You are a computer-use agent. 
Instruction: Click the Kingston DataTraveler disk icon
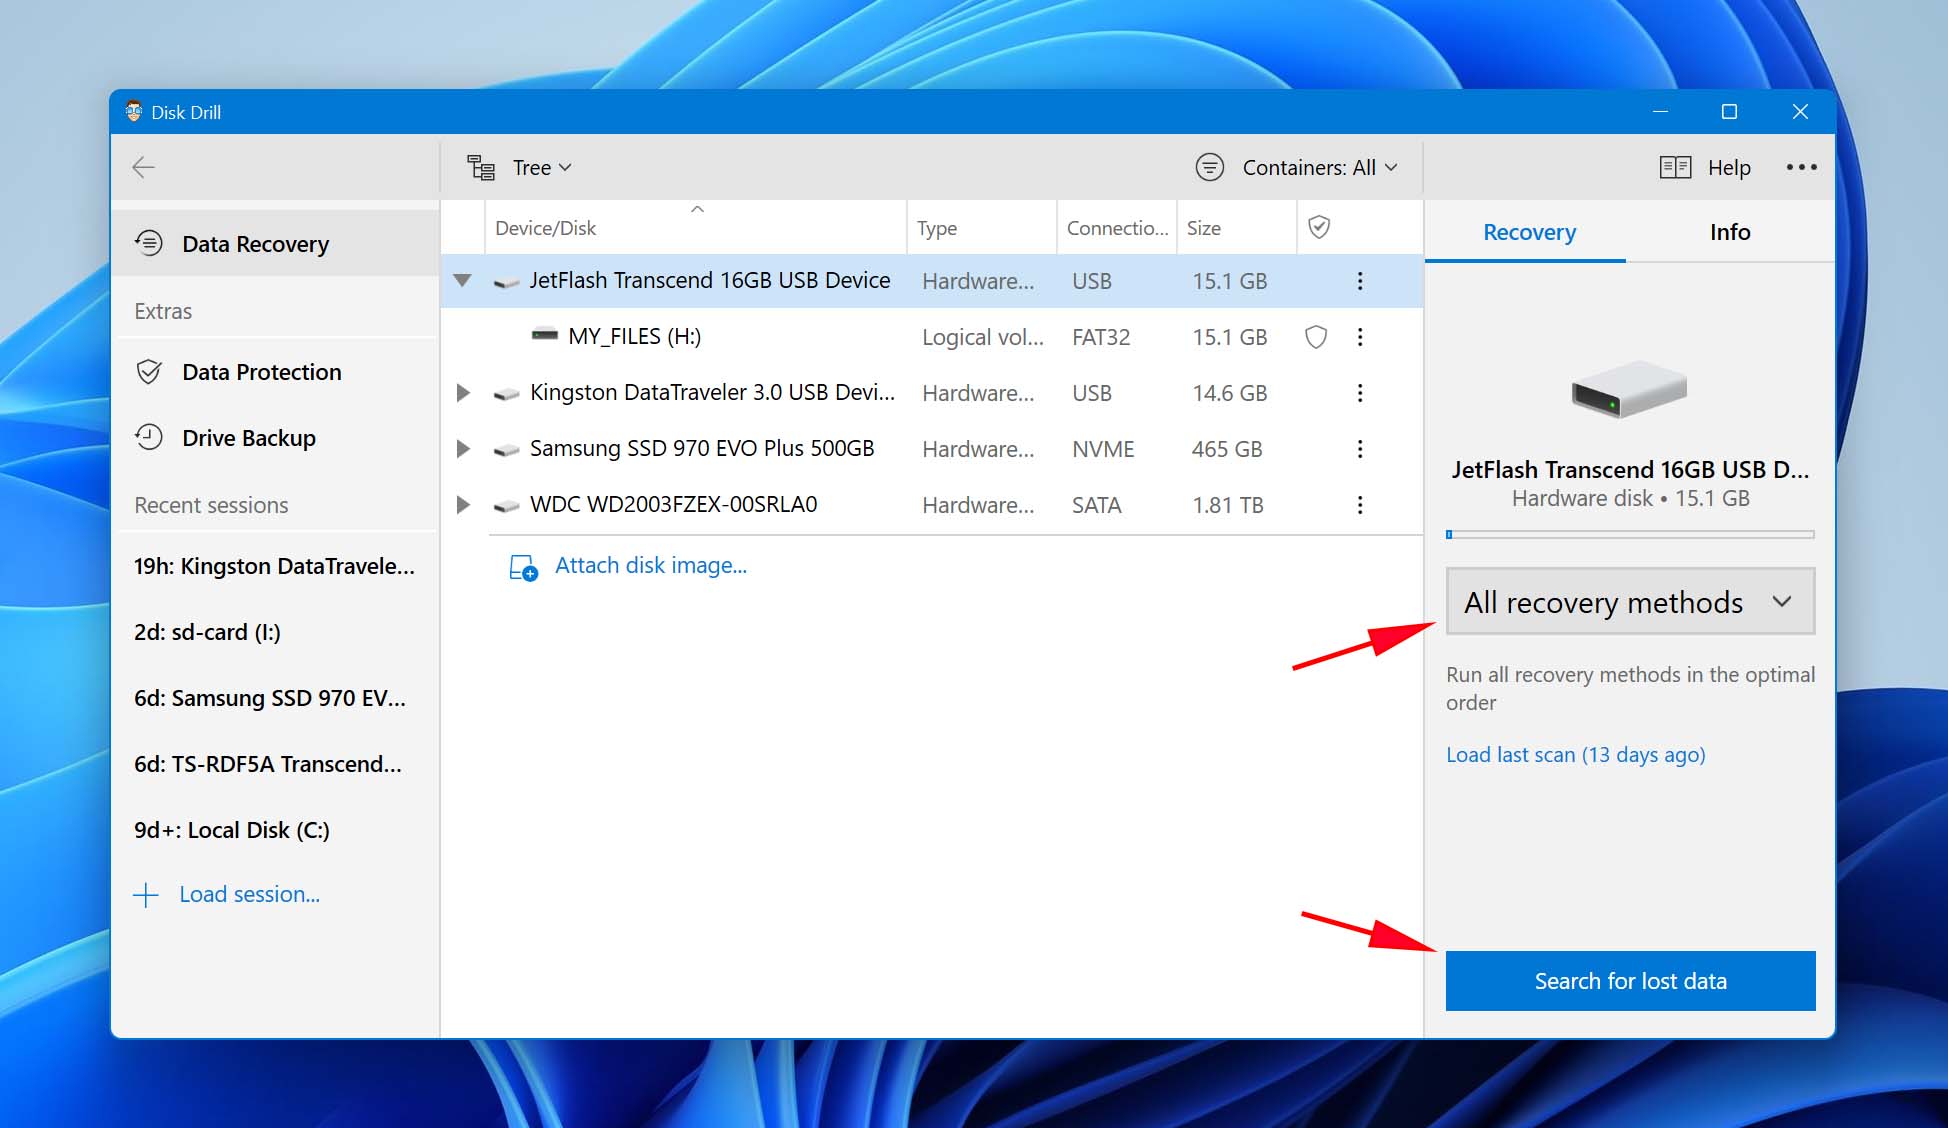tap(506, 395)
